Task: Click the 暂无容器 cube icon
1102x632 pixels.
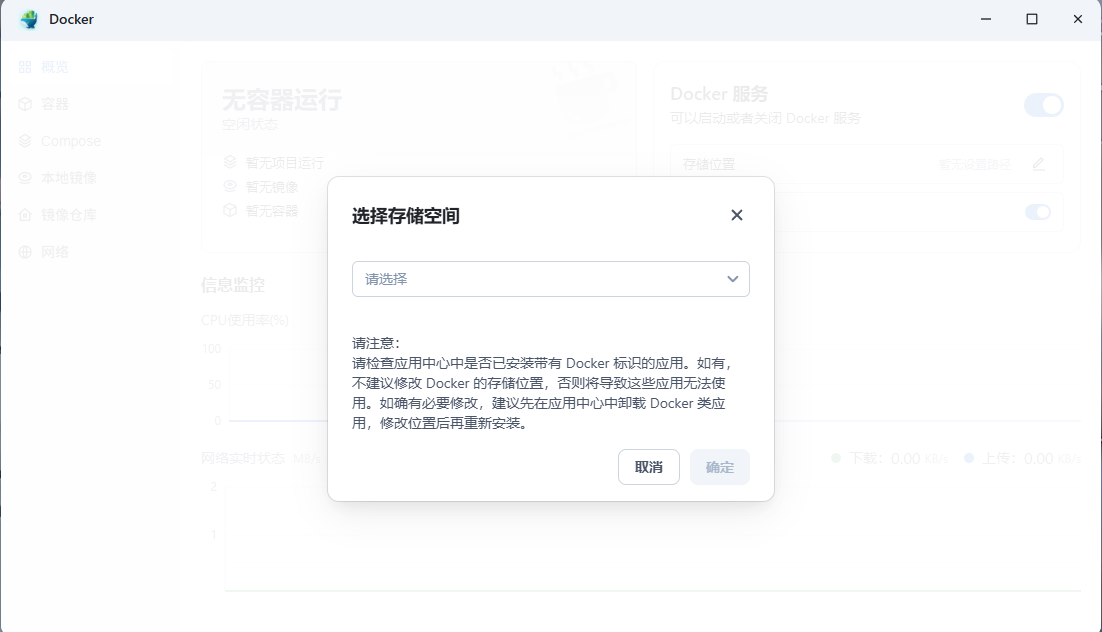Action: click(230, 210)
